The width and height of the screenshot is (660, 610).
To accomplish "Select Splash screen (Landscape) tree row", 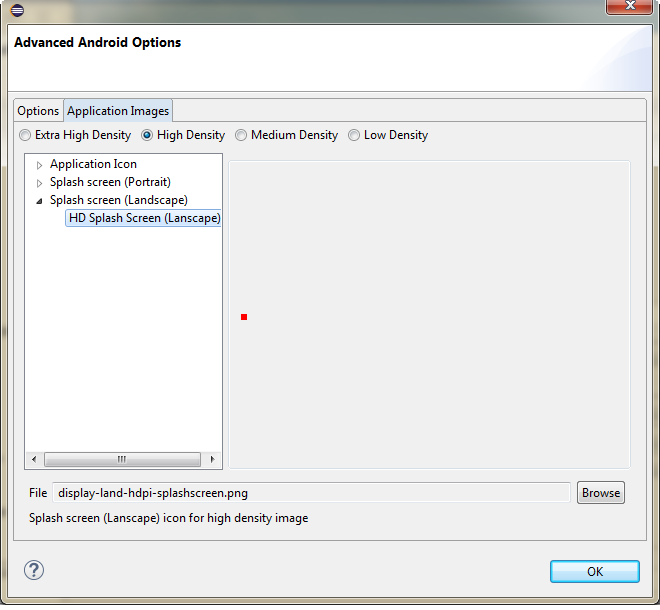I will point(119,200).
